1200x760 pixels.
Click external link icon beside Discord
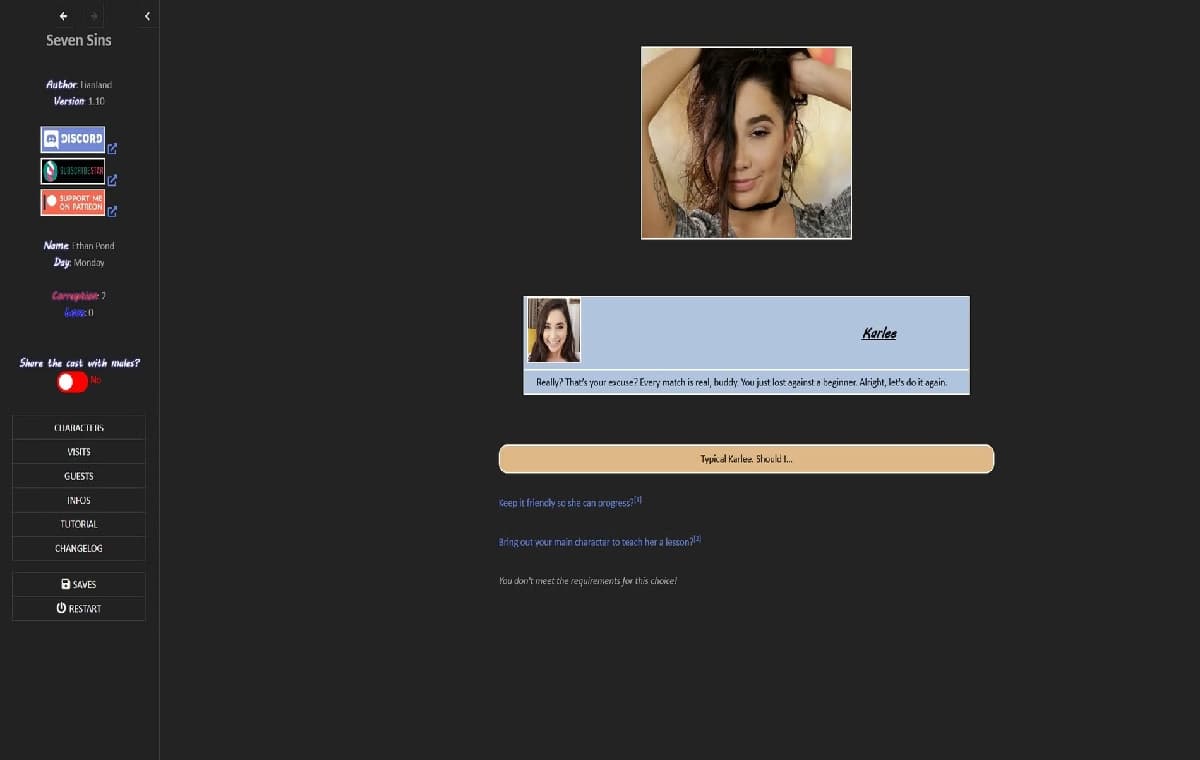point(112,149)
